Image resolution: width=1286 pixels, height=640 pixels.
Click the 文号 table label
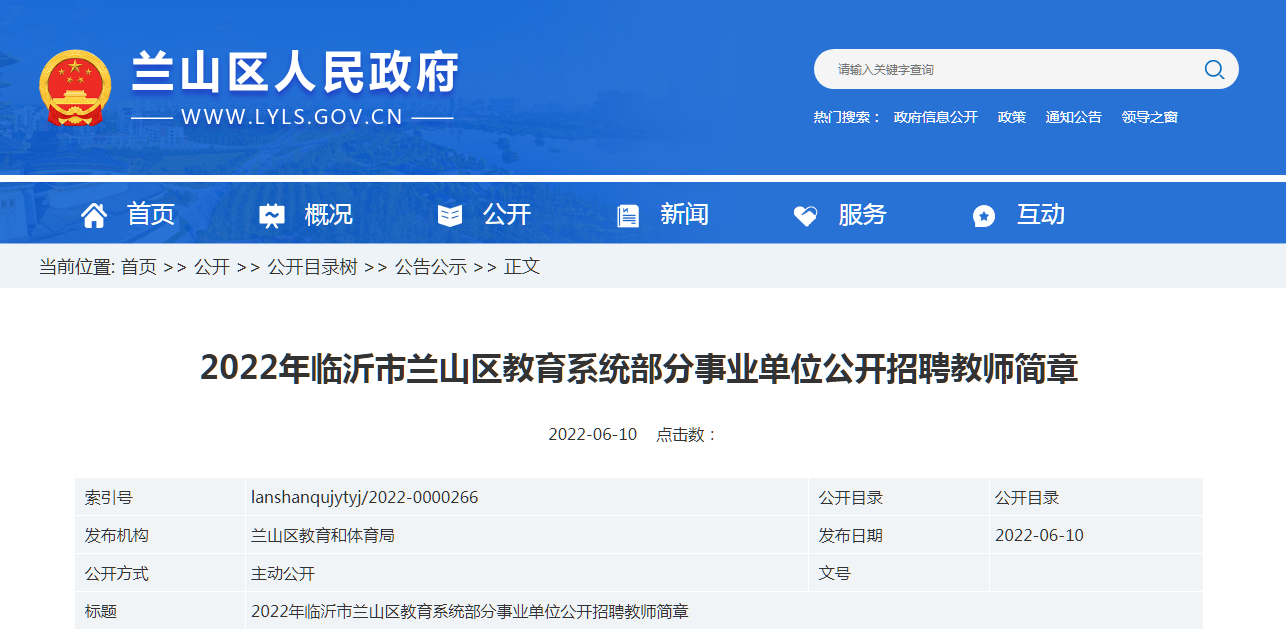(835, 573)
